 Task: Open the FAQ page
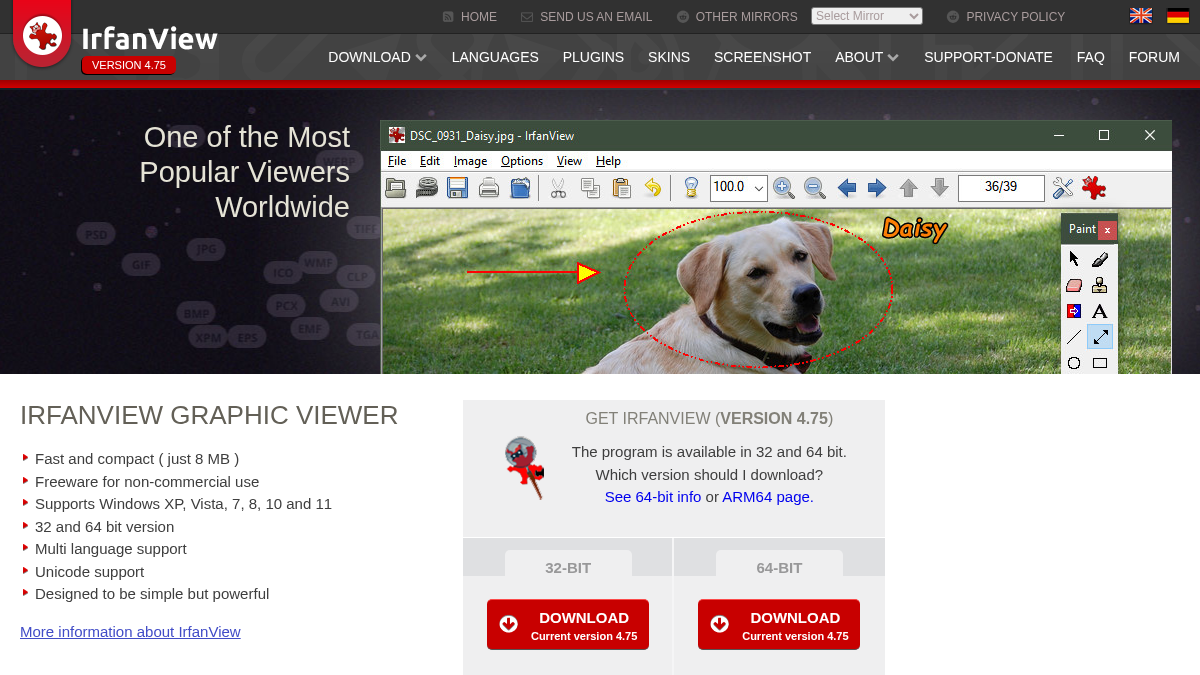click(x=1091, y=57)
